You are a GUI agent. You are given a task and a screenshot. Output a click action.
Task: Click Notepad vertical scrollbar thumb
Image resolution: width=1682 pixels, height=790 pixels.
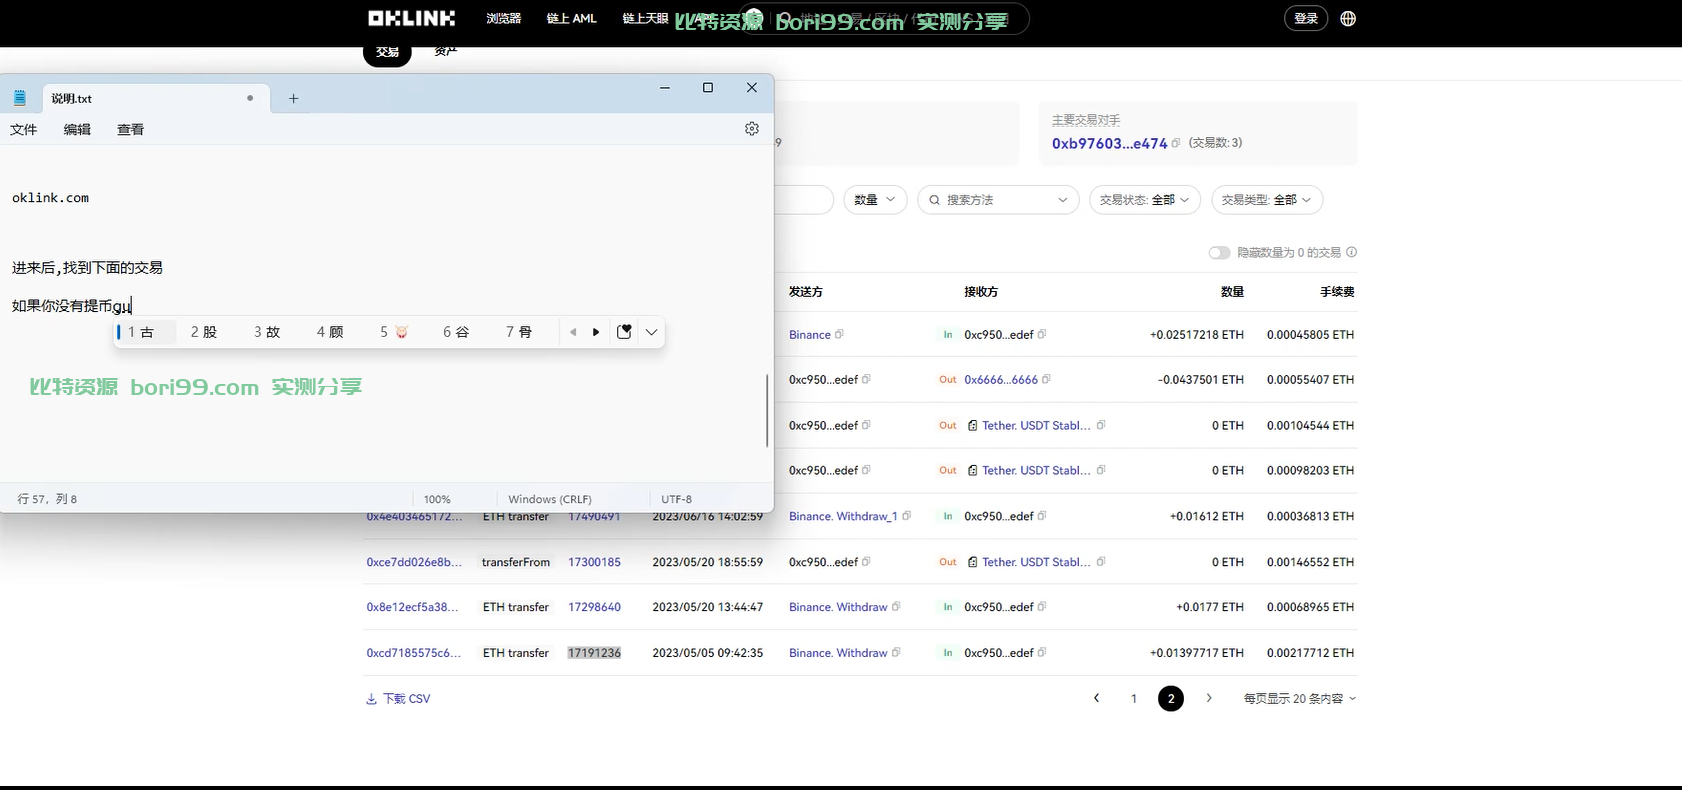[x=767, y=411]
